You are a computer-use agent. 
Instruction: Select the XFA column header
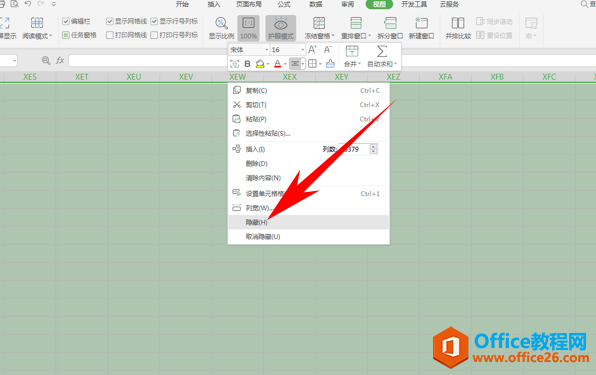[x=445, y=77]
